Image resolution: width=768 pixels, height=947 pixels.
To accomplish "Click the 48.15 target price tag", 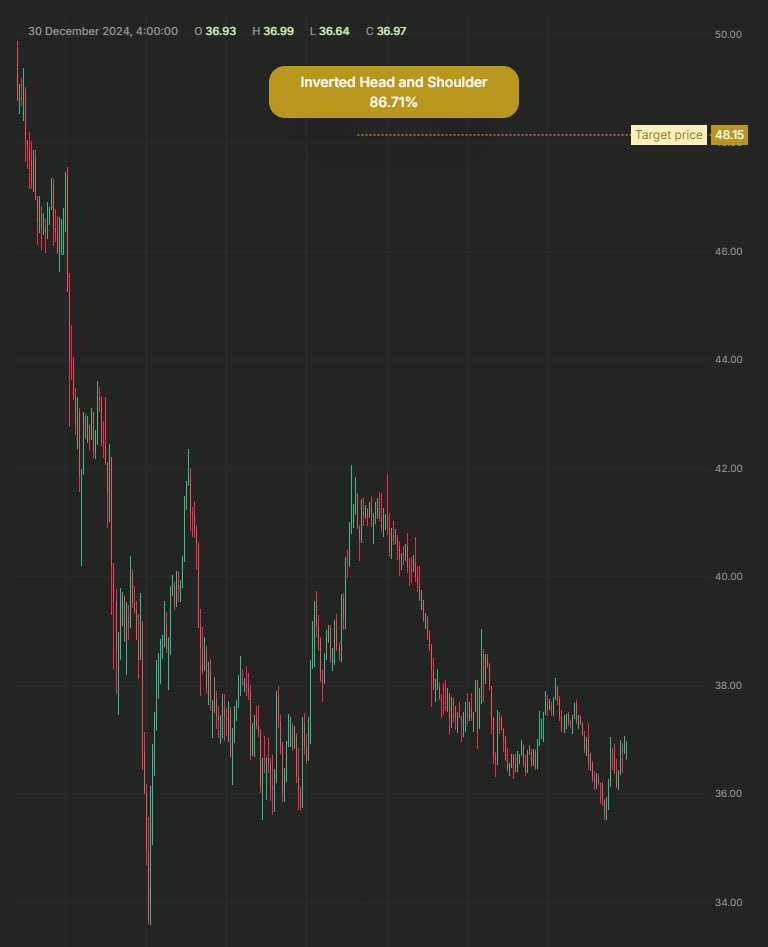I will (x=729, y=135).
